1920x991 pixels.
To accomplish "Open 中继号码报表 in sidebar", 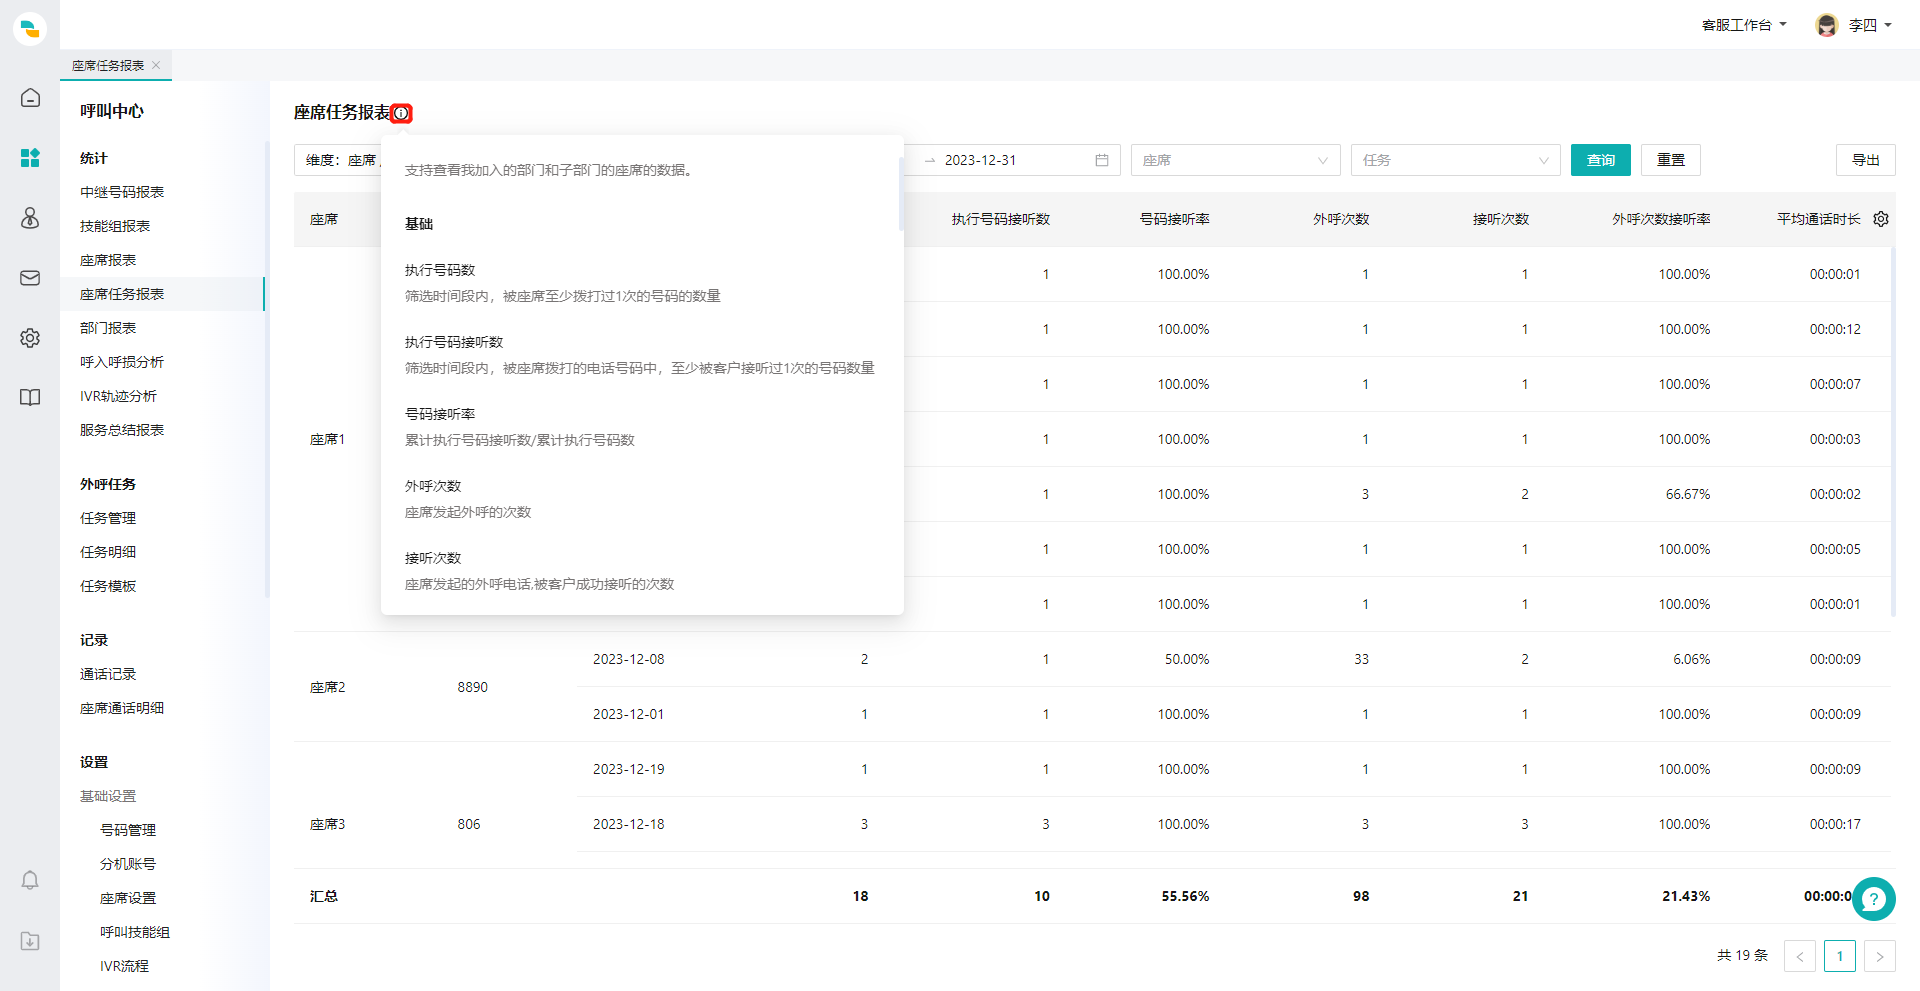I will (122, 192).
